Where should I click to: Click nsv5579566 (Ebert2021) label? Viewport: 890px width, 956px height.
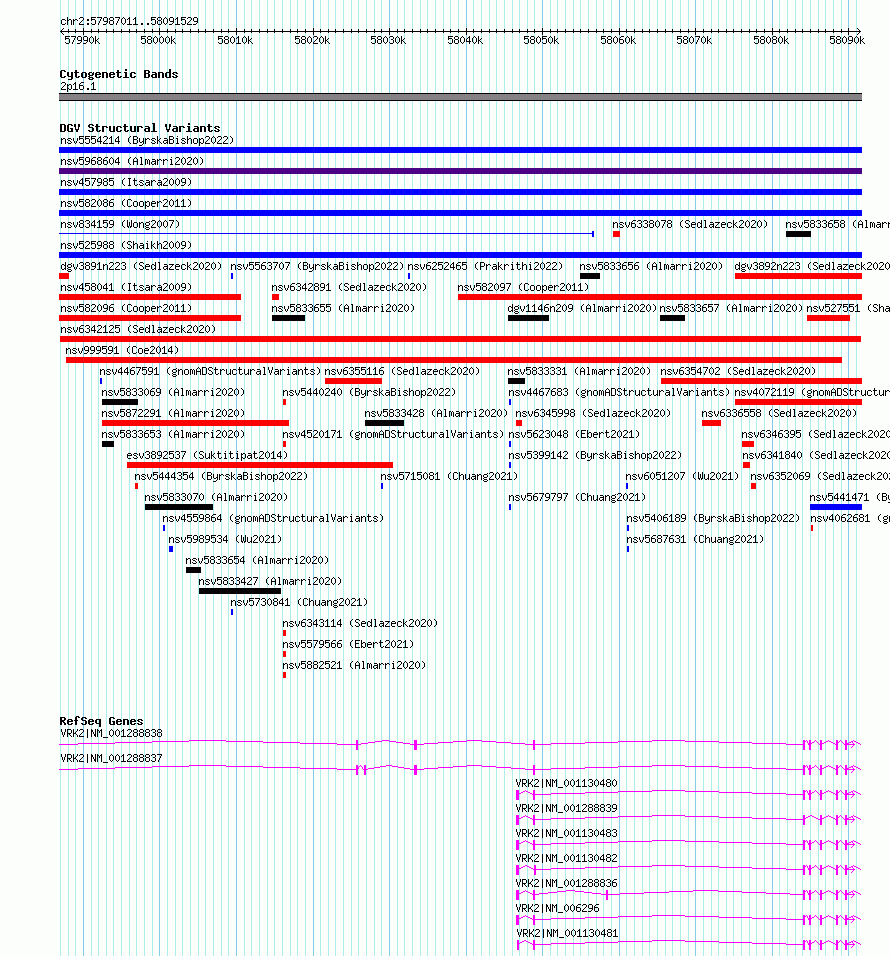348,644
